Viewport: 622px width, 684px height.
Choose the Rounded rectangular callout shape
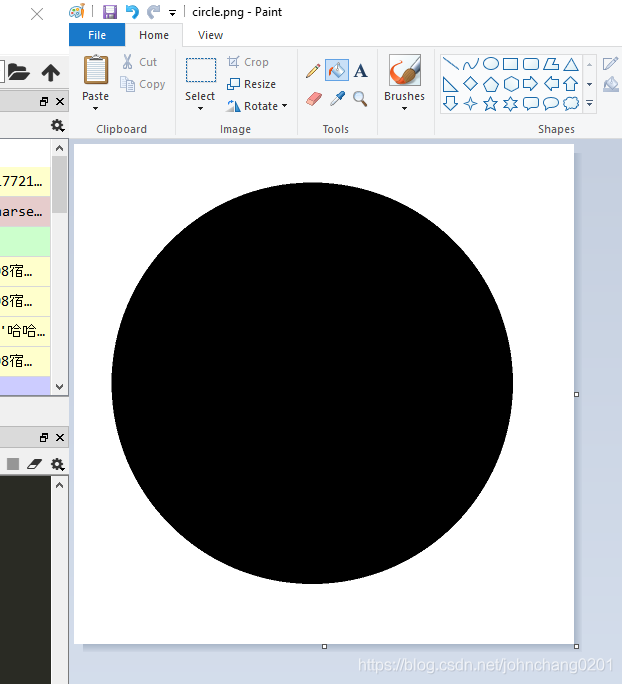(531, 104)
